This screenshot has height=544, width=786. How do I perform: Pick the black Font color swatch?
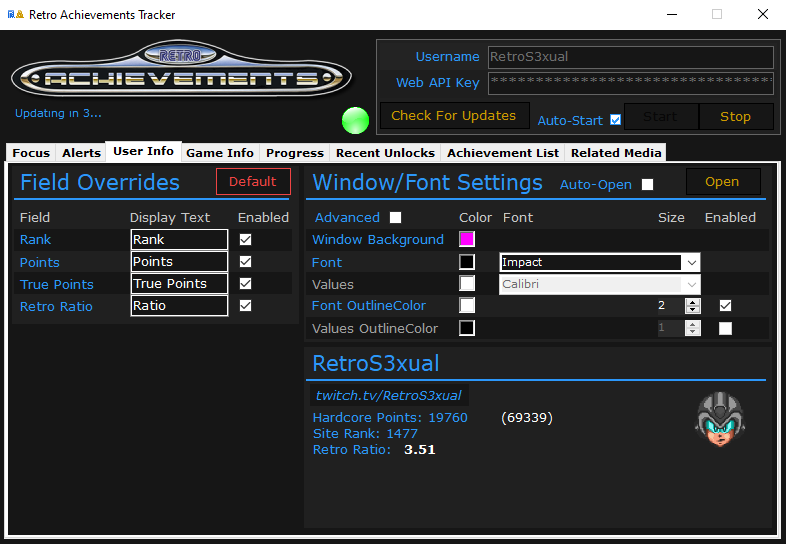(467, 262)
